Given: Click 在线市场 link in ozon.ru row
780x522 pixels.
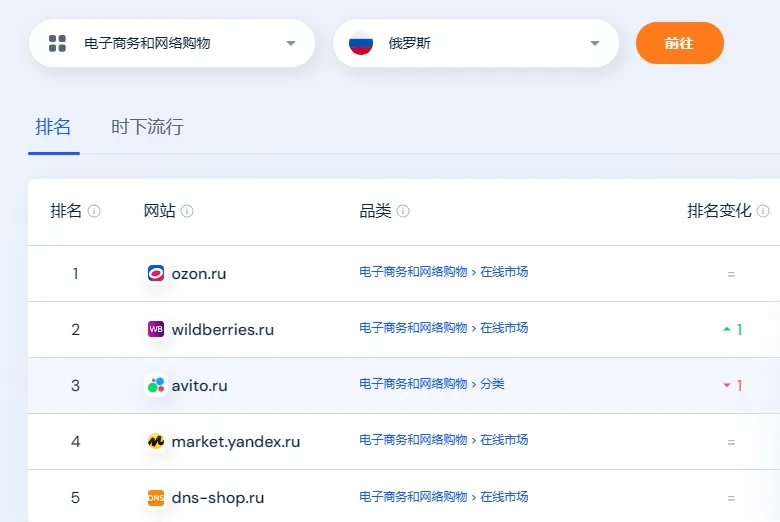Looking at the screenshot, I should tap(504, 272).
